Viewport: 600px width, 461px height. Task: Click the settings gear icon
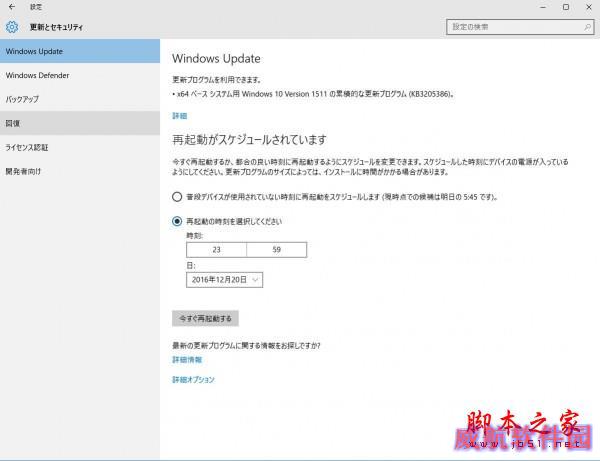tap(12, 27)
